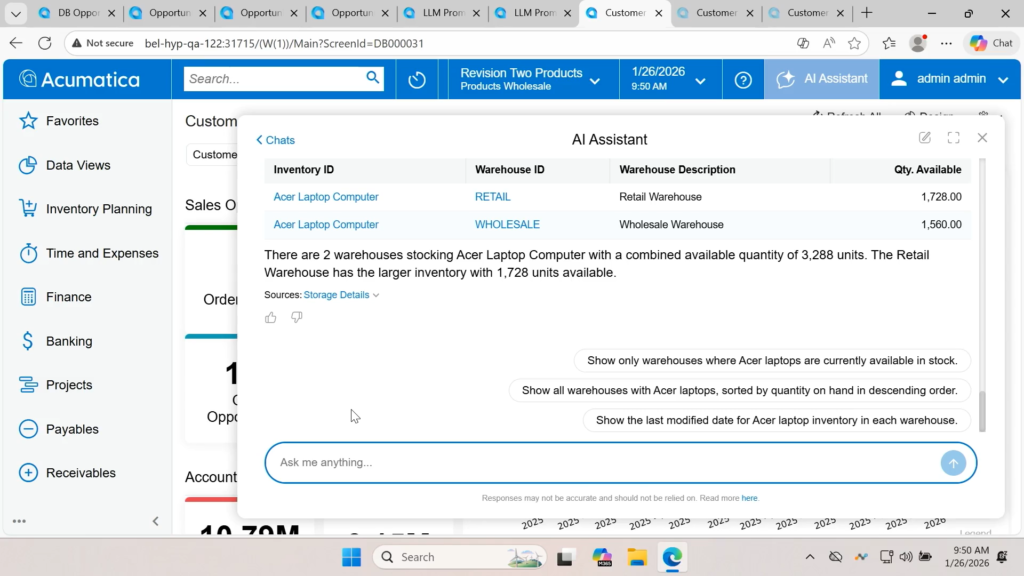Expand the AI Assistant panel to fullscreen
The width and height of the screenshot is (1024, 576).
953,138
